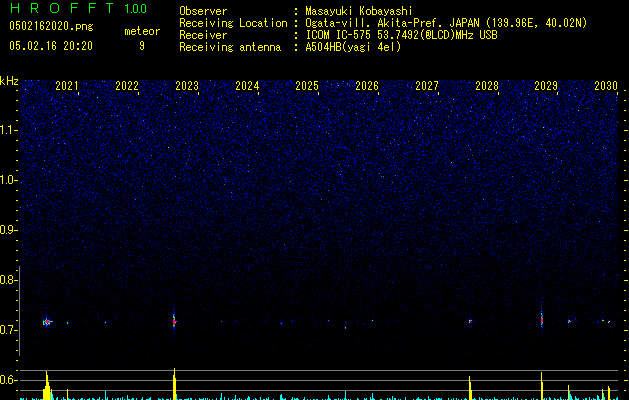Click the meteor label text

pos(142,31)
